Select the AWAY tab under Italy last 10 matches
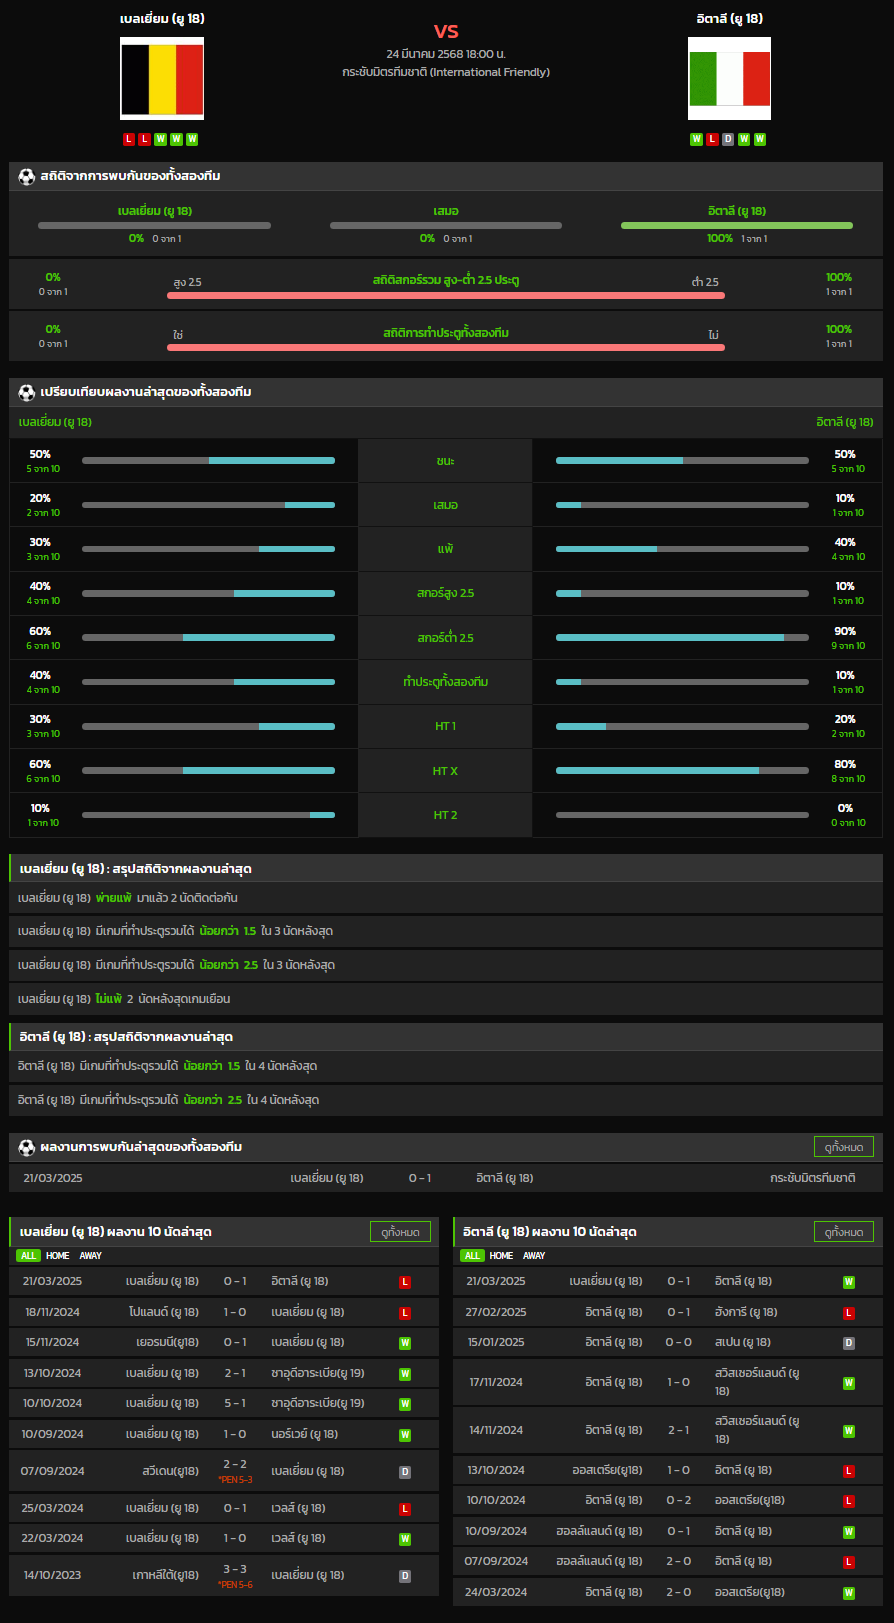The height and width of the screenshot is (1623, 894). coord(534,1256)
